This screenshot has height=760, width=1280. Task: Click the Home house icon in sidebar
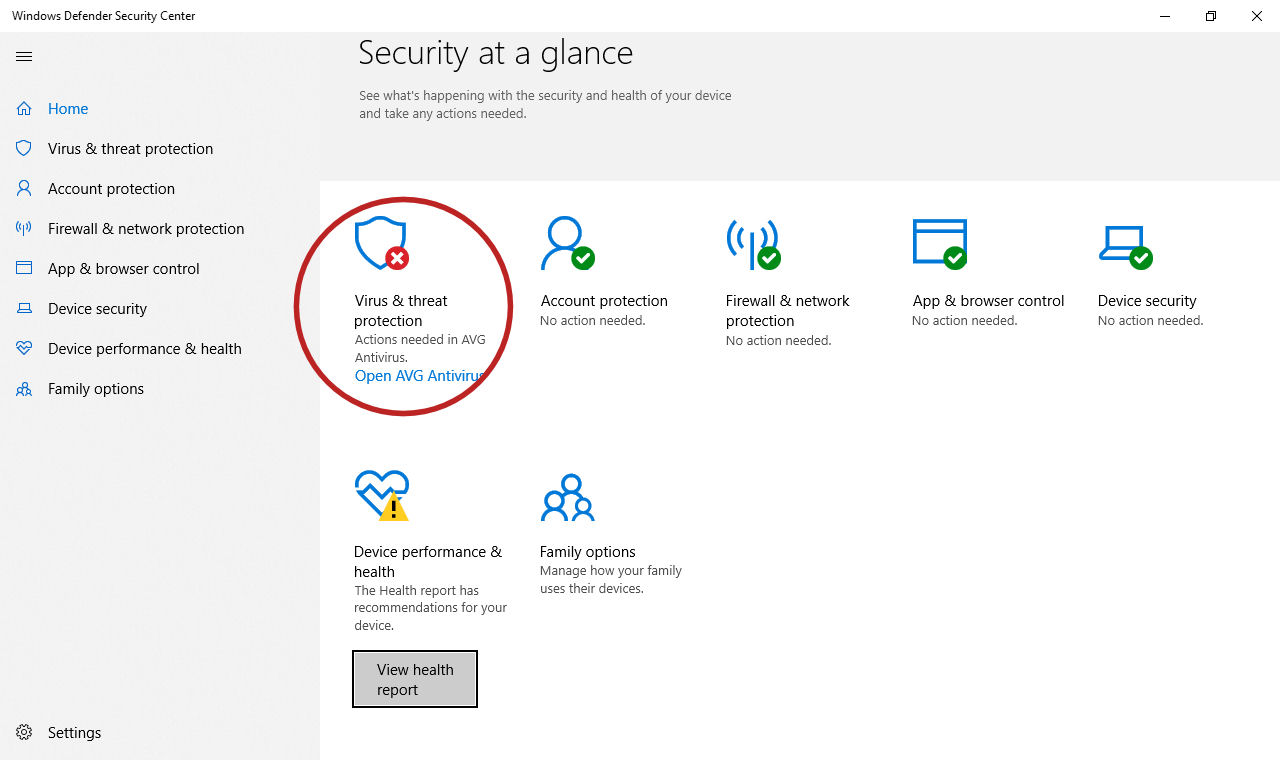24,108
